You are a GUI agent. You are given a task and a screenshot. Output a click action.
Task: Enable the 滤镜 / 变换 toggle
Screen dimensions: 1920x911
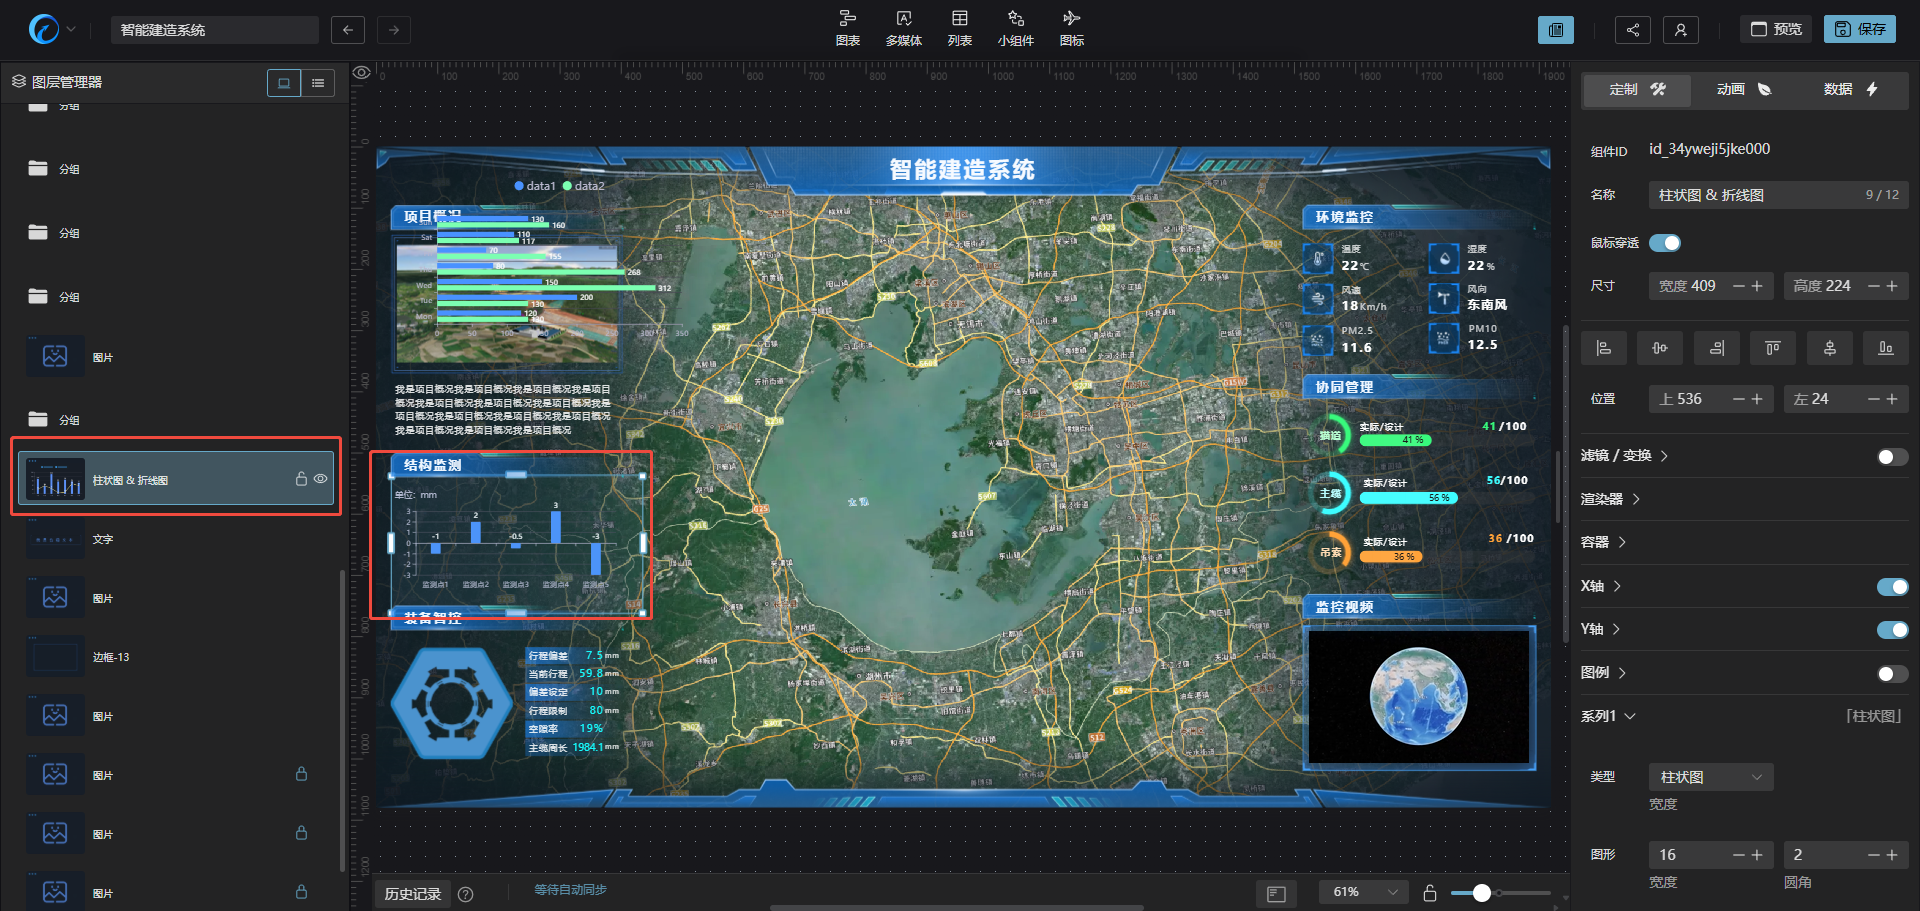coord(1891,457)
